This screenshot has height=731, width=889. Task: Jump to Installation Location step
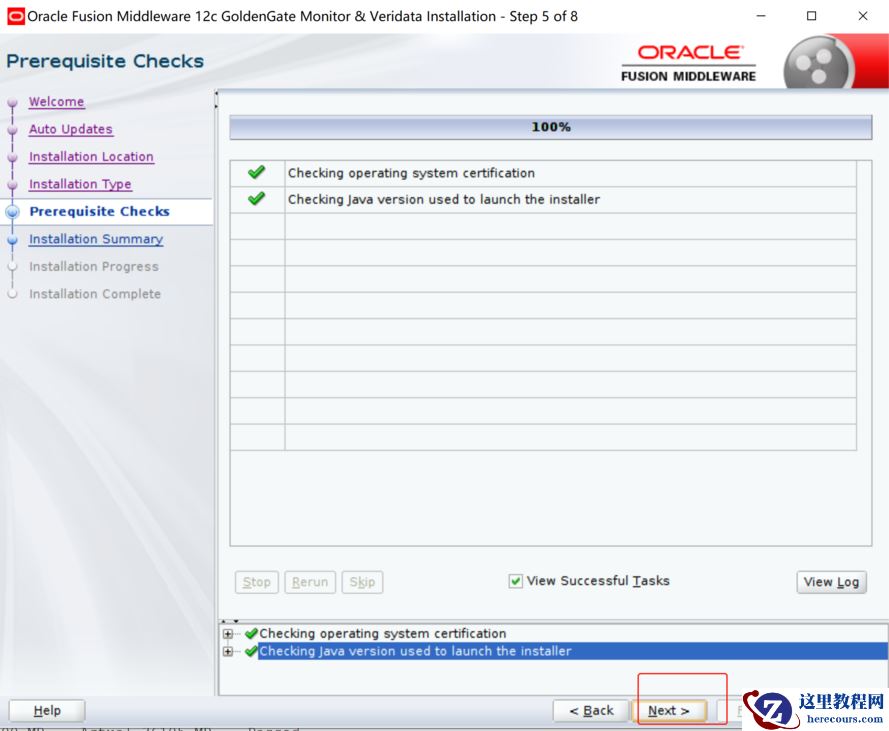point(91,157)
